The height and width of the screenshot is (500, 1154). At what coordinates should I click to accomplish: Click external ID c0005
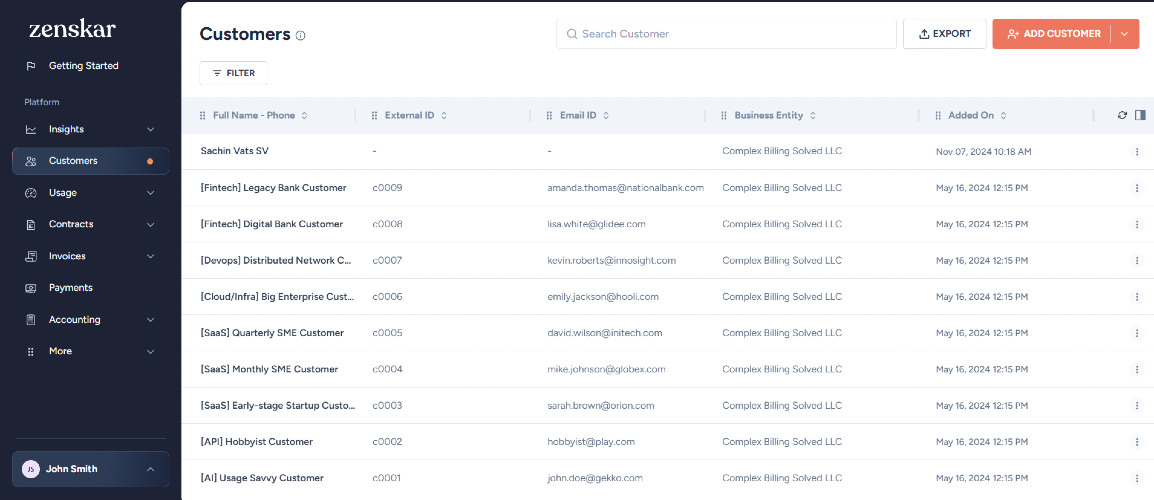click(x=387, y=333)
